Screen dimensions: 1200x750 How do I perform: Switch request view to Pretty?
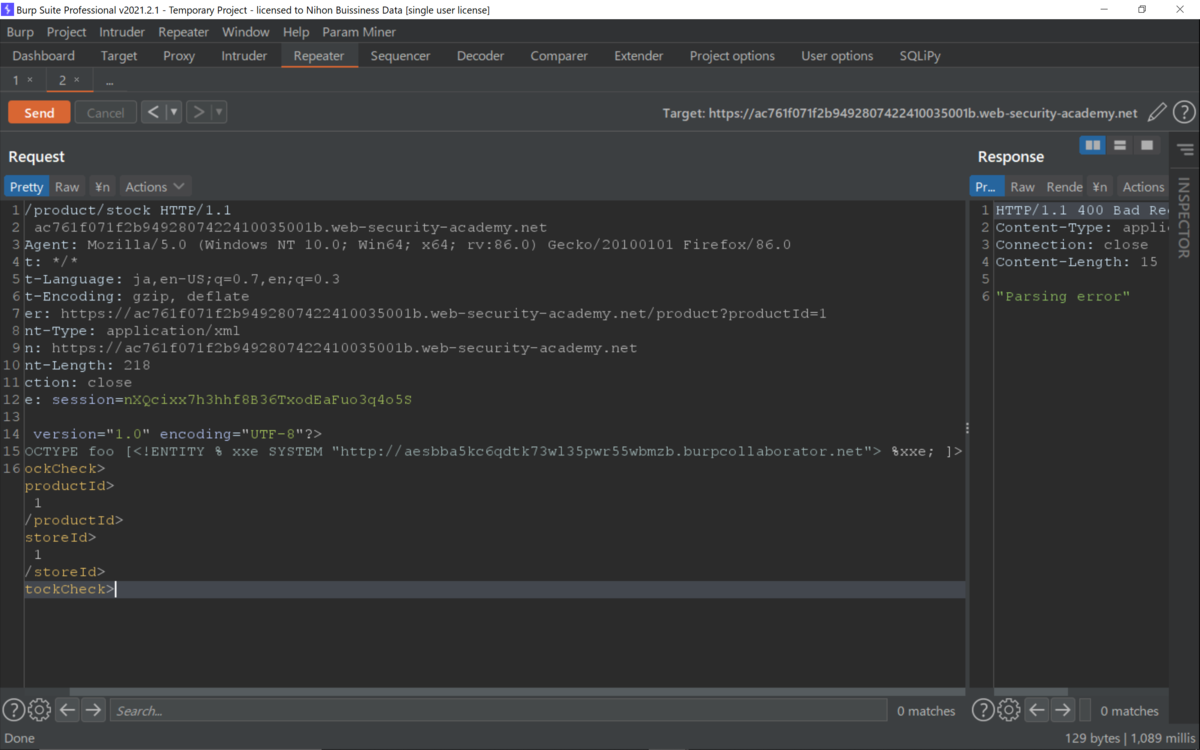pos(27,187)
